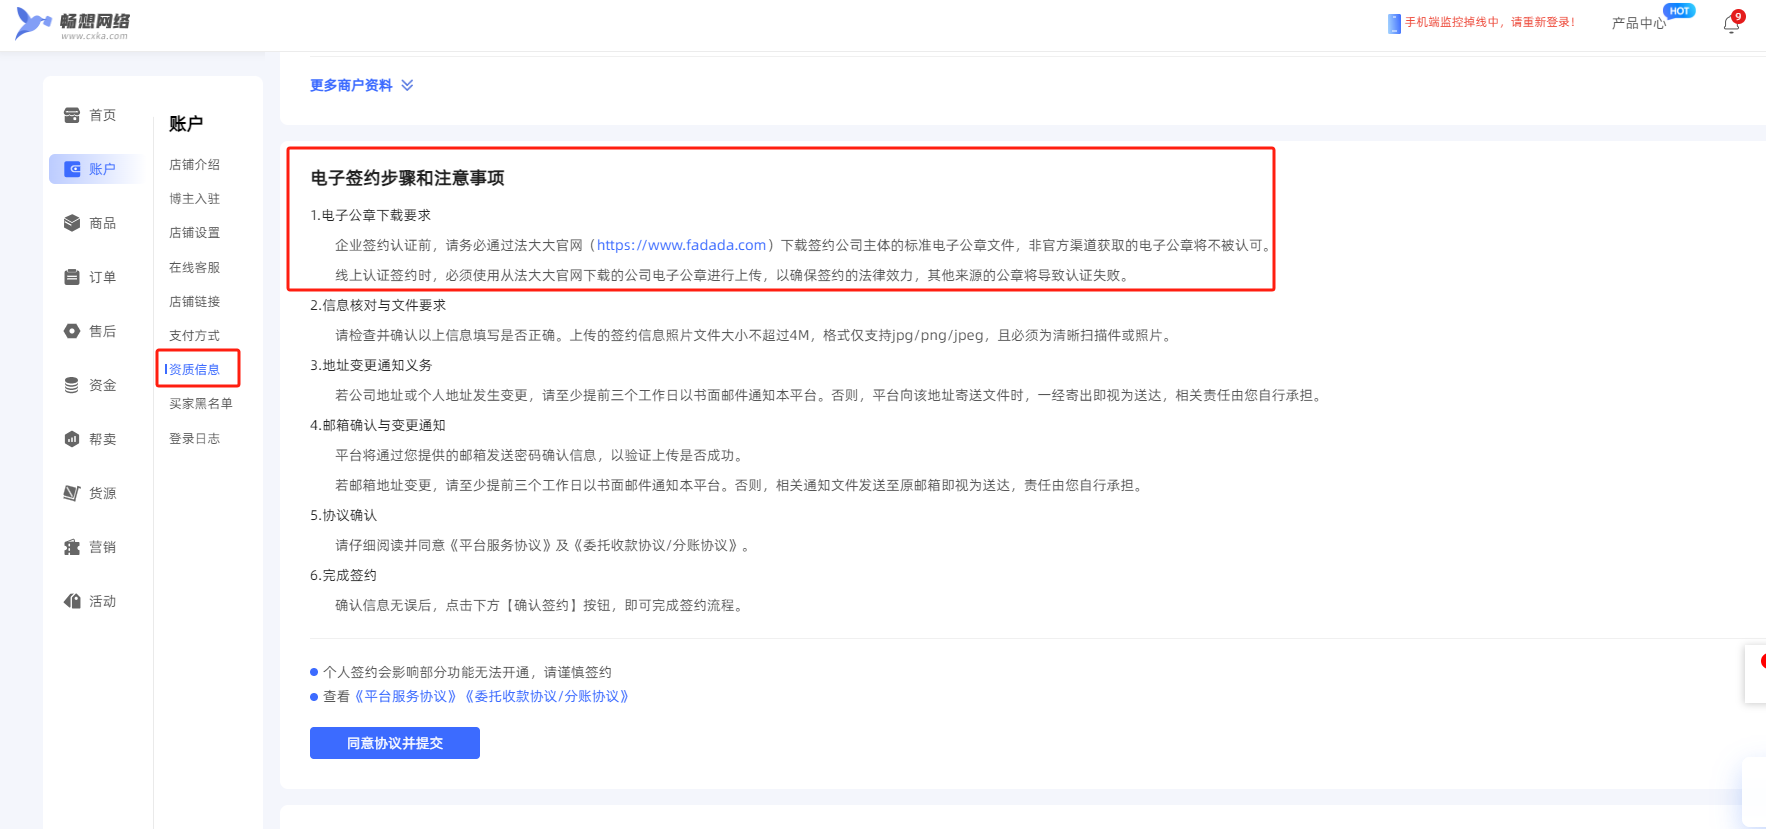The image size is (1766, 829).
Task: Click the 订单 clipboard icon
Action: tap(72, 277)
